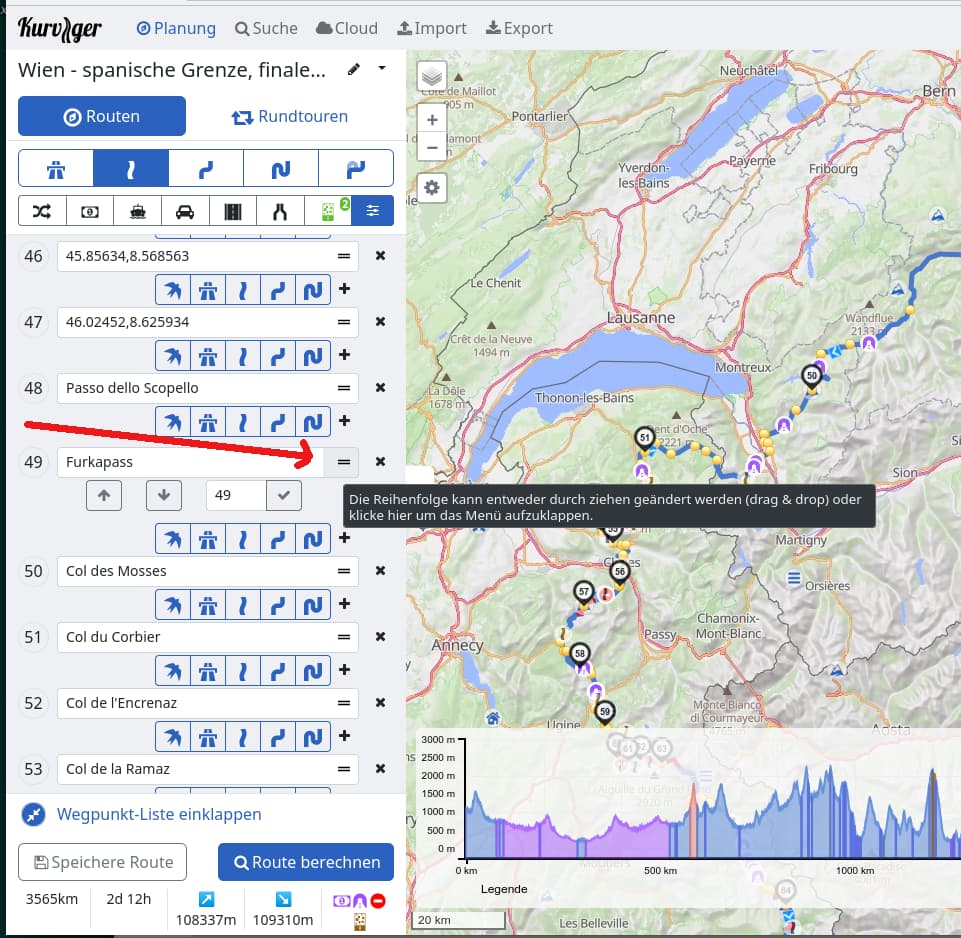Click waypoint 46 coordinates field
The image size is (961, 938).
pyautogui.click(x=193, y=256)
